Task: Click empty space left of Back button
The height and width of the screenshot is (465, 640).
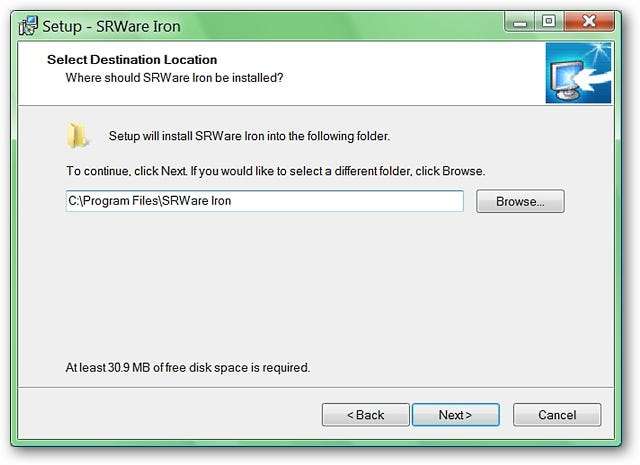Action: pyautogui.click(x=180, y=415)
